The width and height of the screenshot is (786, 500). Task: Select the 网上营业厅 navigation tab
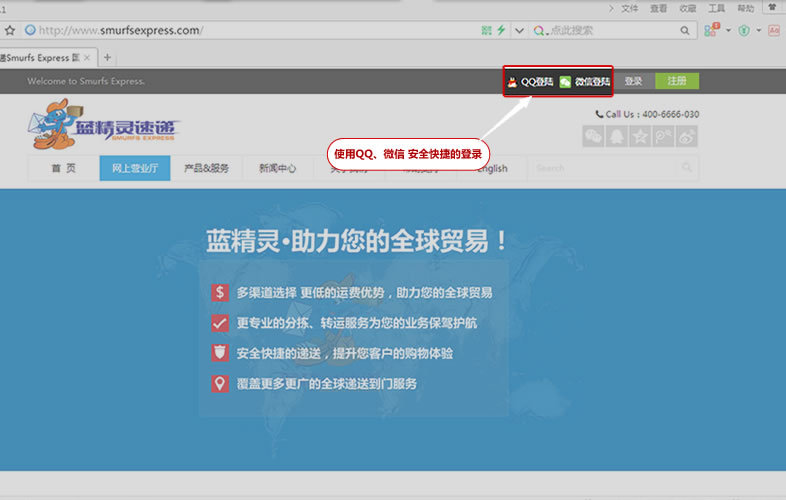tap(135, 168)
